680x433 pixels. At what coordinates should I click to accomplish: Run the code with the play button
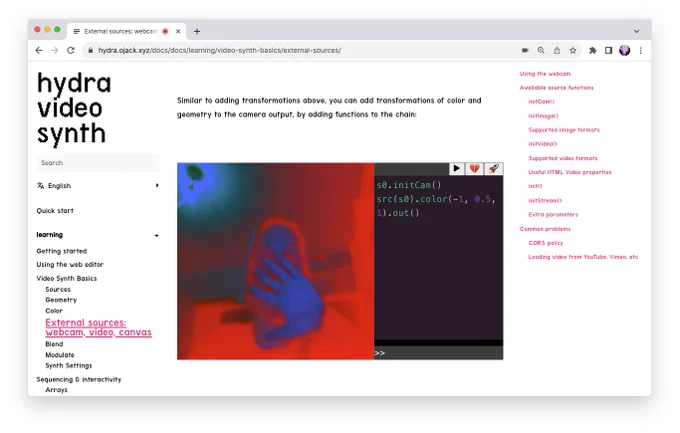tap(456, 168)
